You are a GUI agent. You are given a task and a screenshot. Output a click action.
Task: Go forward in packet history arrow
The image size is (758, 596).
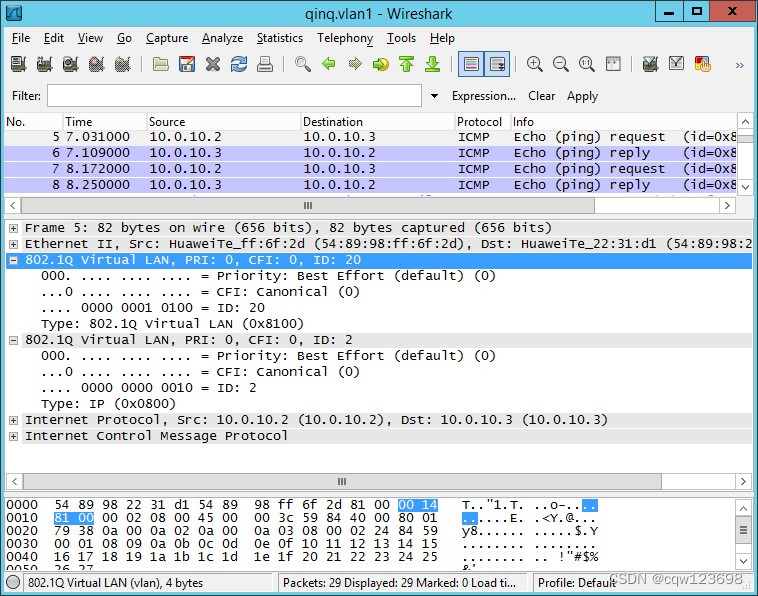[355, 64]
